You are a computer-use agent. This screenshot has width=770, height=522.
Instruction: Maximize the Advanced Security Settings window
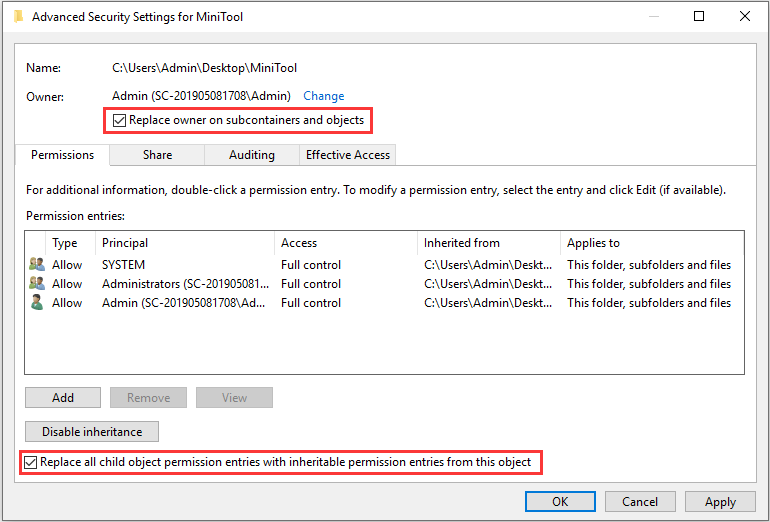[699, 16]
